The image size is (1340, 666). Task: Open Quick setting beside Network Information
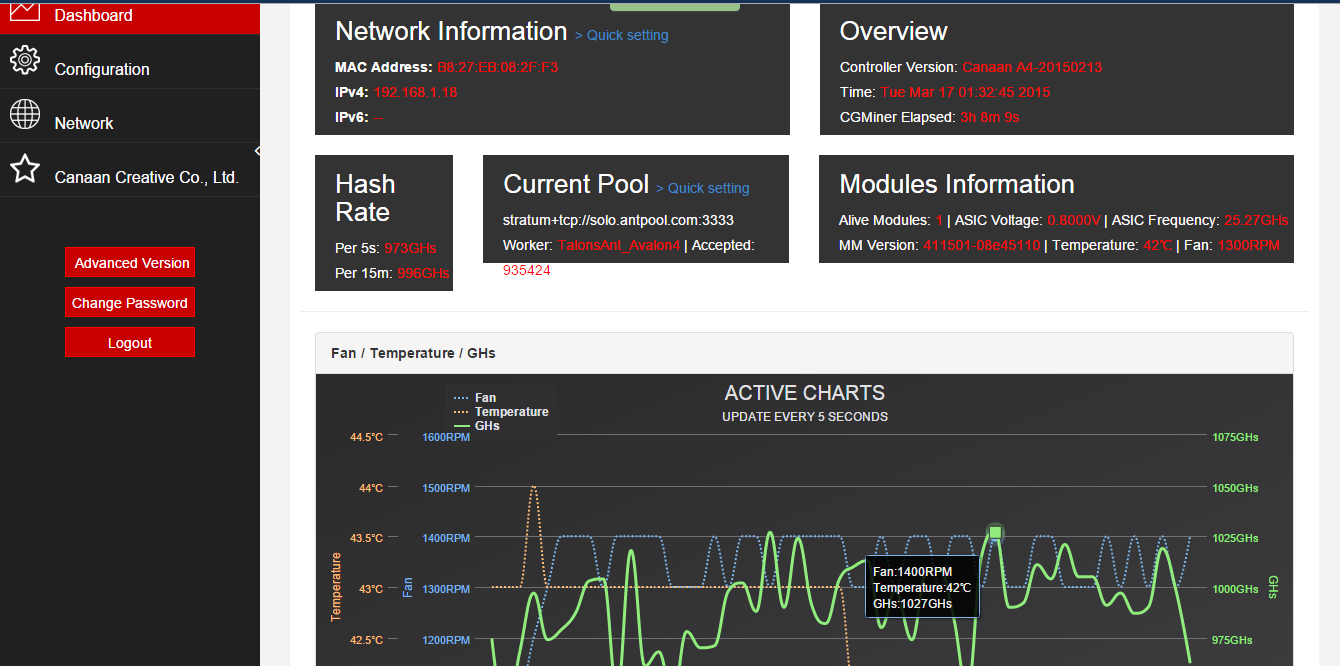pyautogui.click(x=621, y=35)
